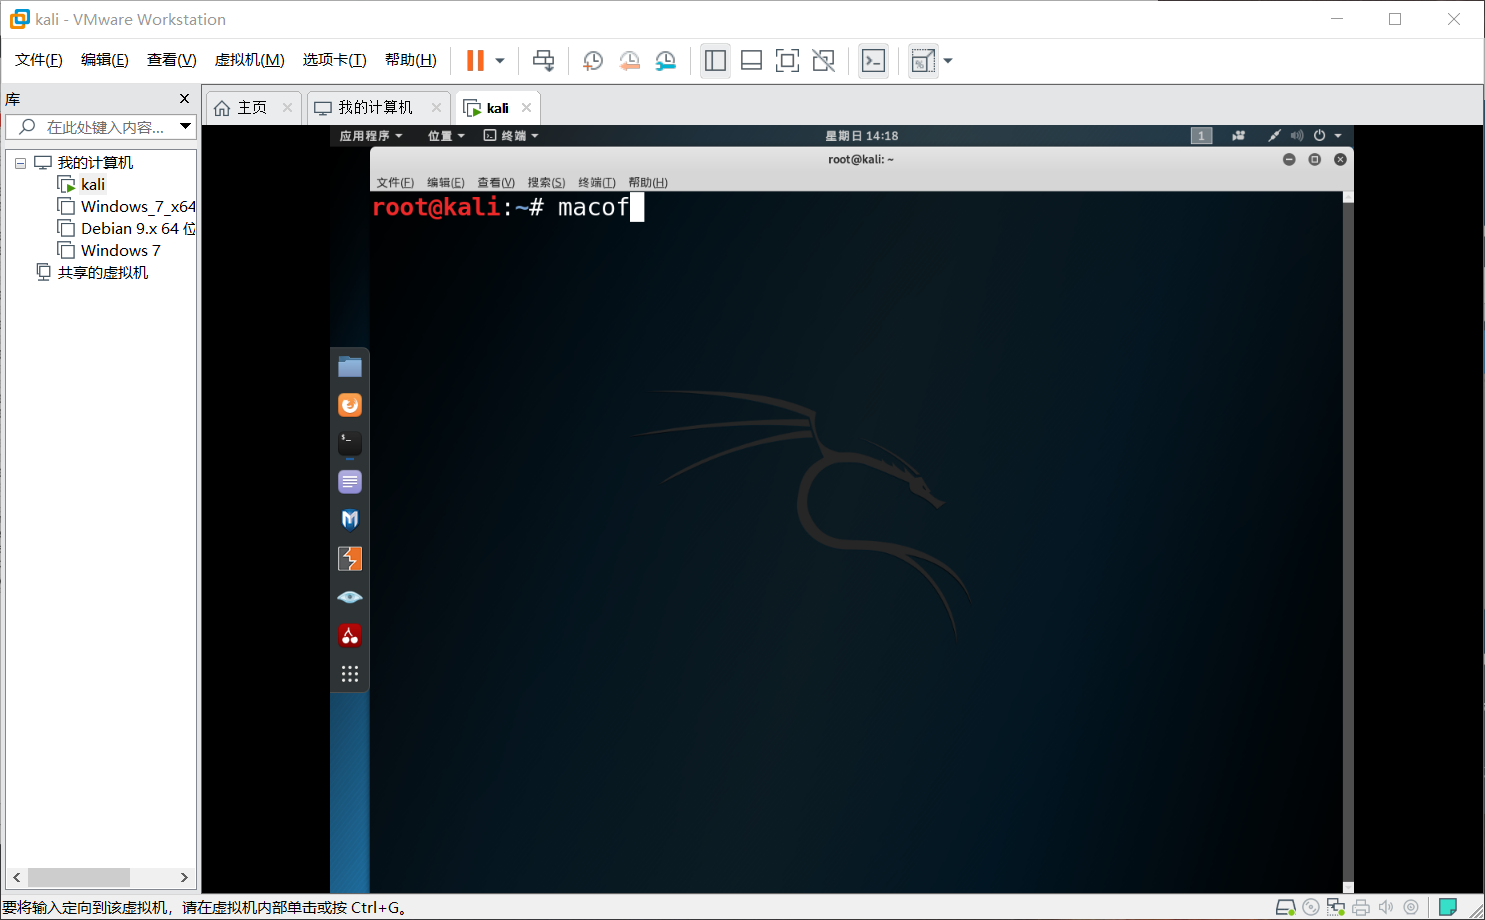Select 共享的虚拟机 in the library
This screenshot has width=1485, height=920.
click(102, 273)
